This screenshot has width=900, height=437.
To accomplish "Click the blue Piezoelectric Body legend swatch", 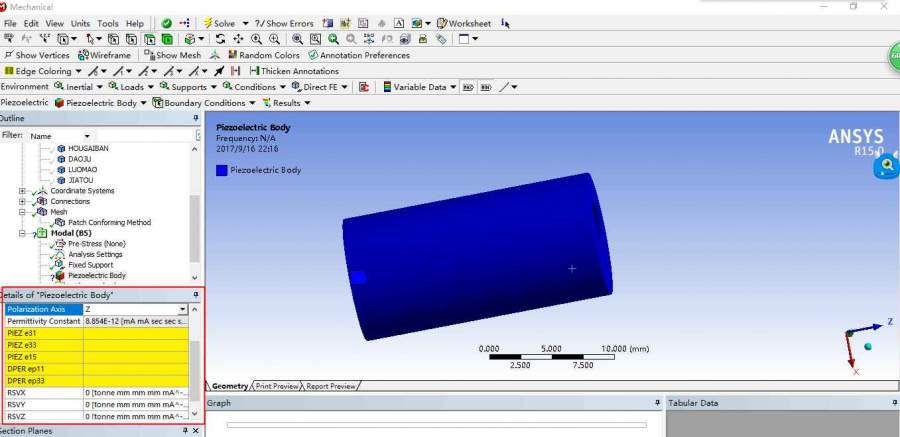I will tap(222, 170).
